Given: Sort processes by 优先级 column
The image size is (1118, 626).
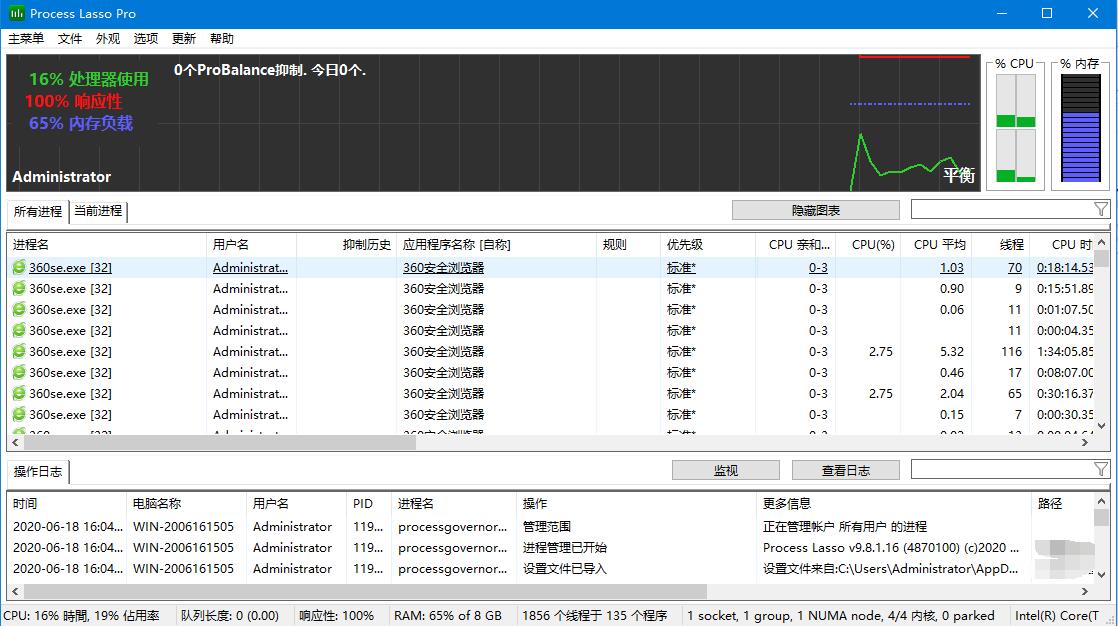Looking at the screenshot, I should (708, 245).
